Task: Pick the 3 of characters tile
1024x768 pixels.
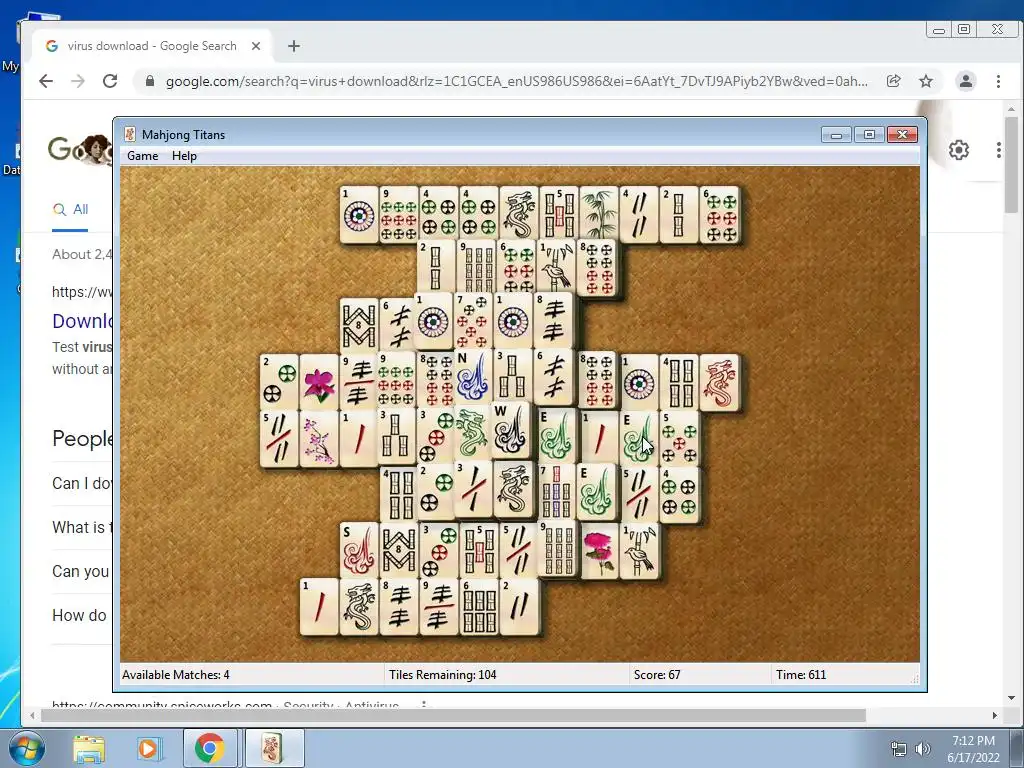Action: click(473, 488)
